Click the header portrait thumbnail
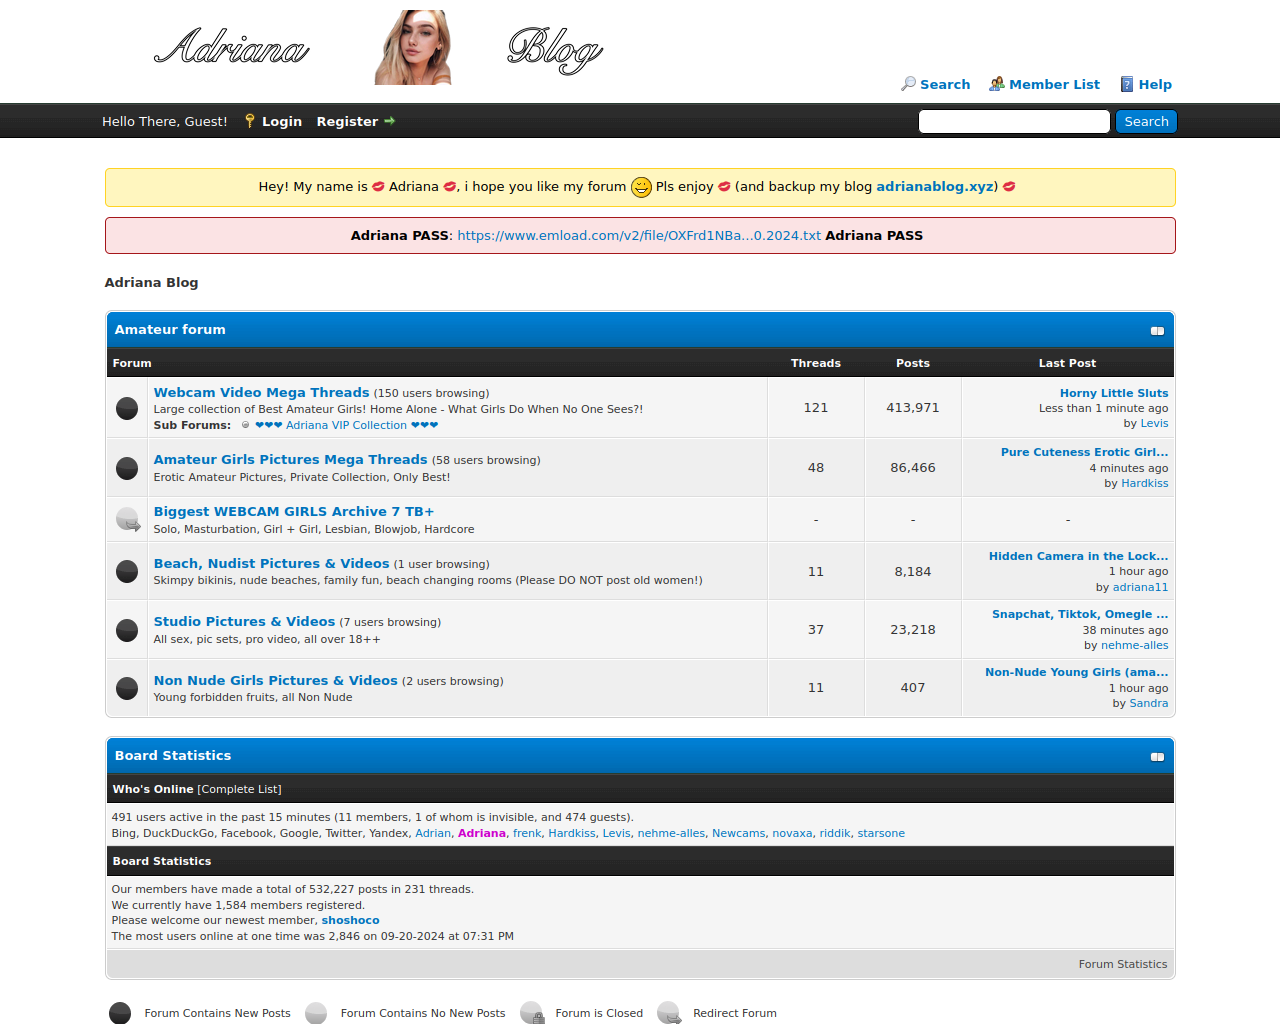Screen dimensions: 1280x1024 pos(412,47)
